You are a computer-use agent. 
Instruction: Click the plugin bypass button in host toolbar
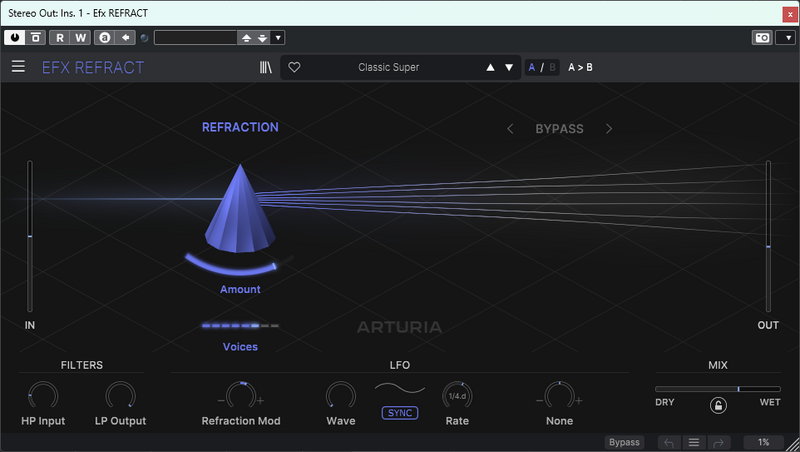pyautogui.click(x=36, y=38)
